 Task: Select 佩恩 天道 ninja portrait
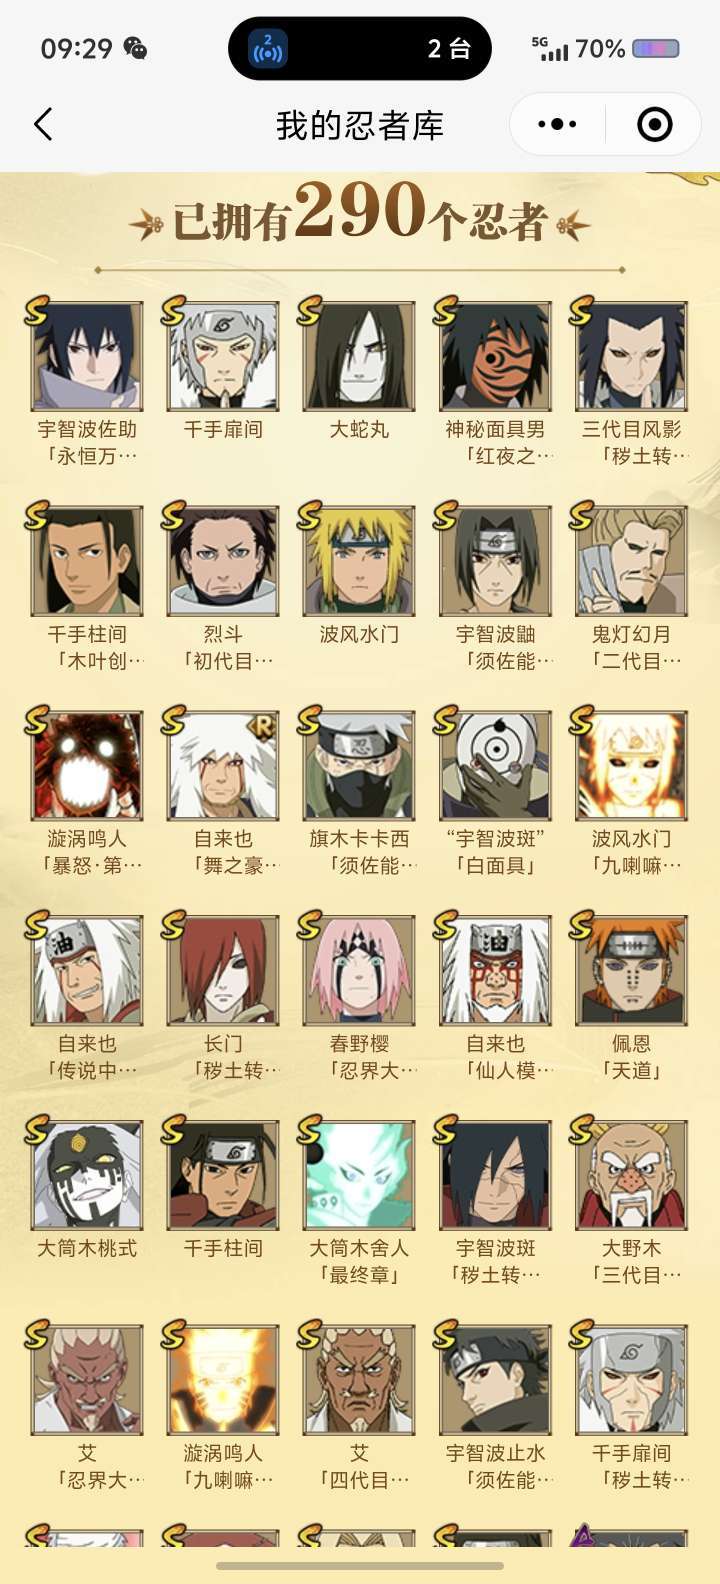coord(631,971)
